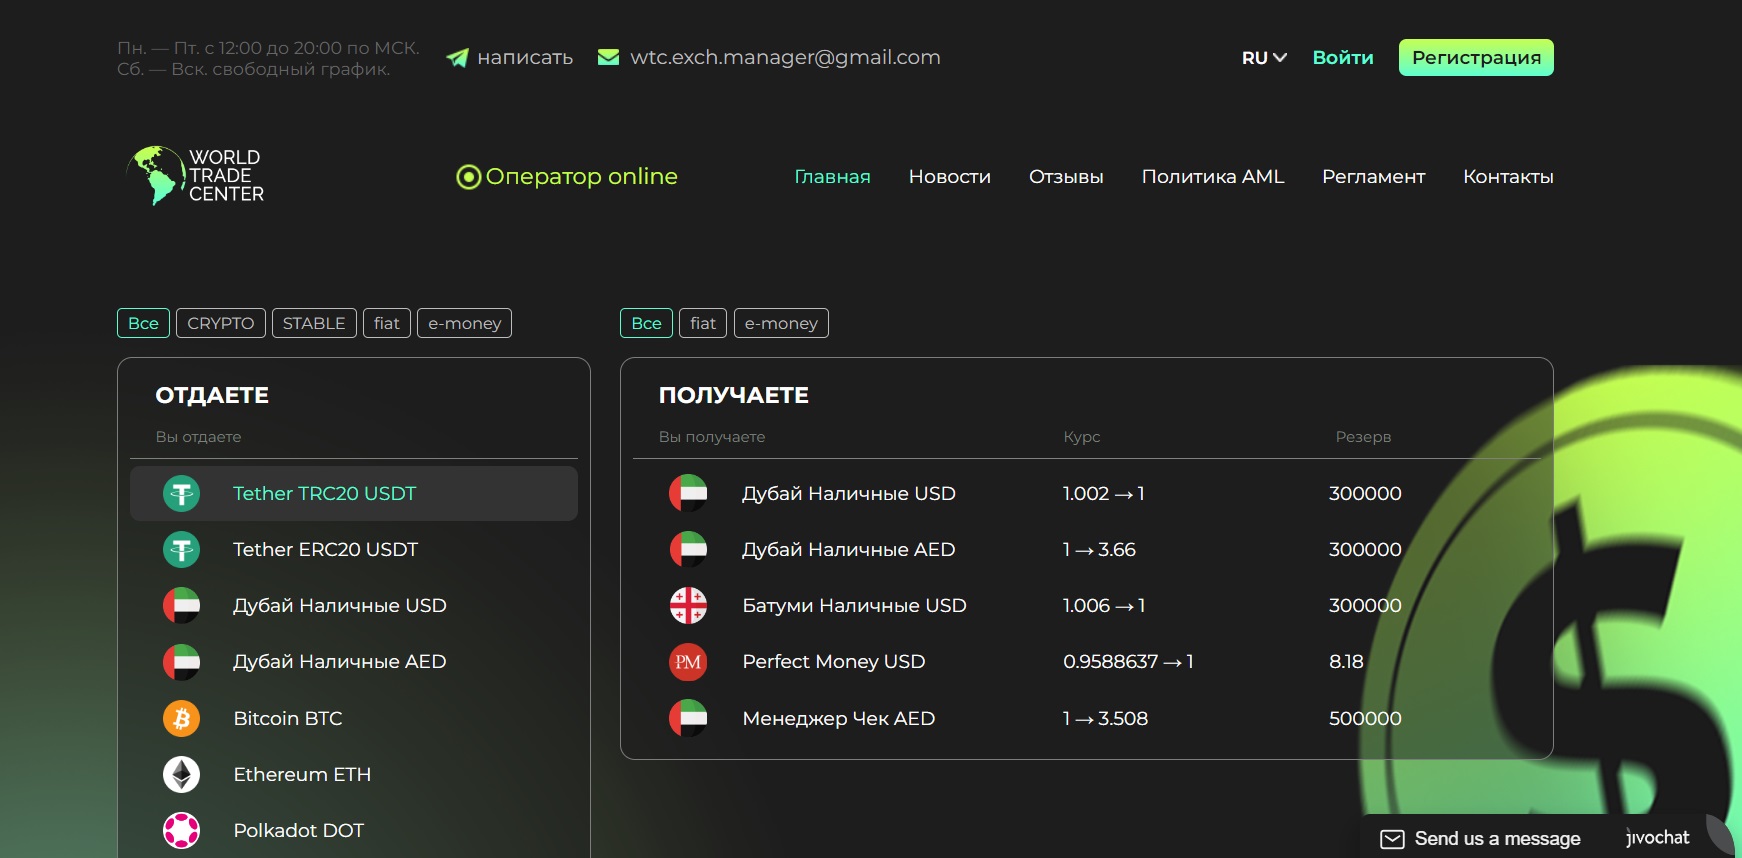
Task: Click the Operator online status indicator icon
Action: click(468, 177)
